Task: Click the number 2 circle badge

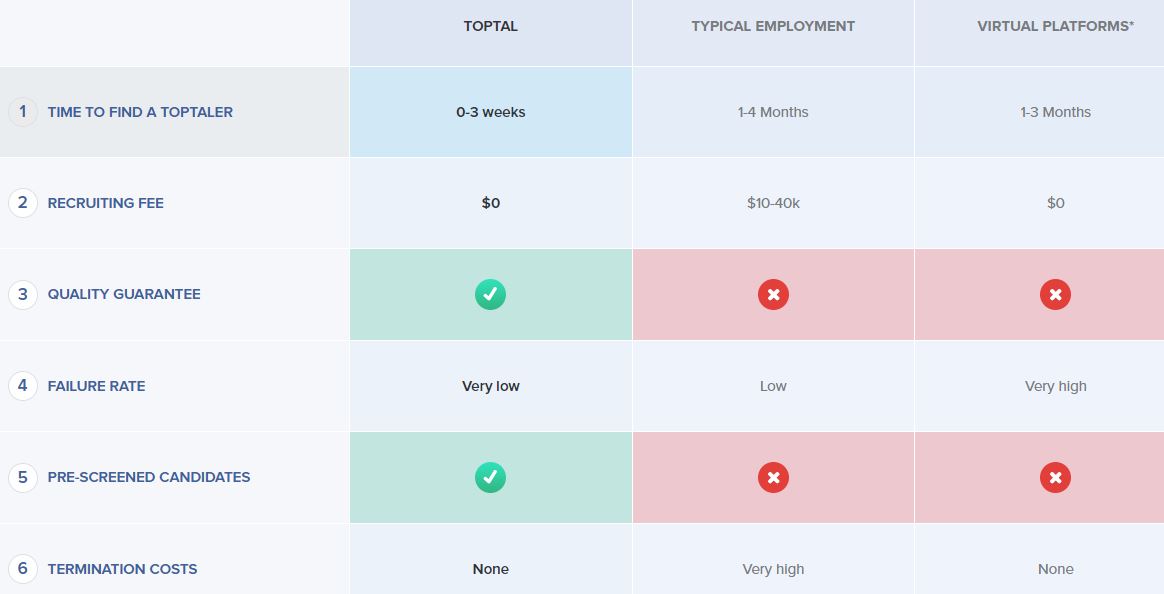Action: tap(23, 203)
